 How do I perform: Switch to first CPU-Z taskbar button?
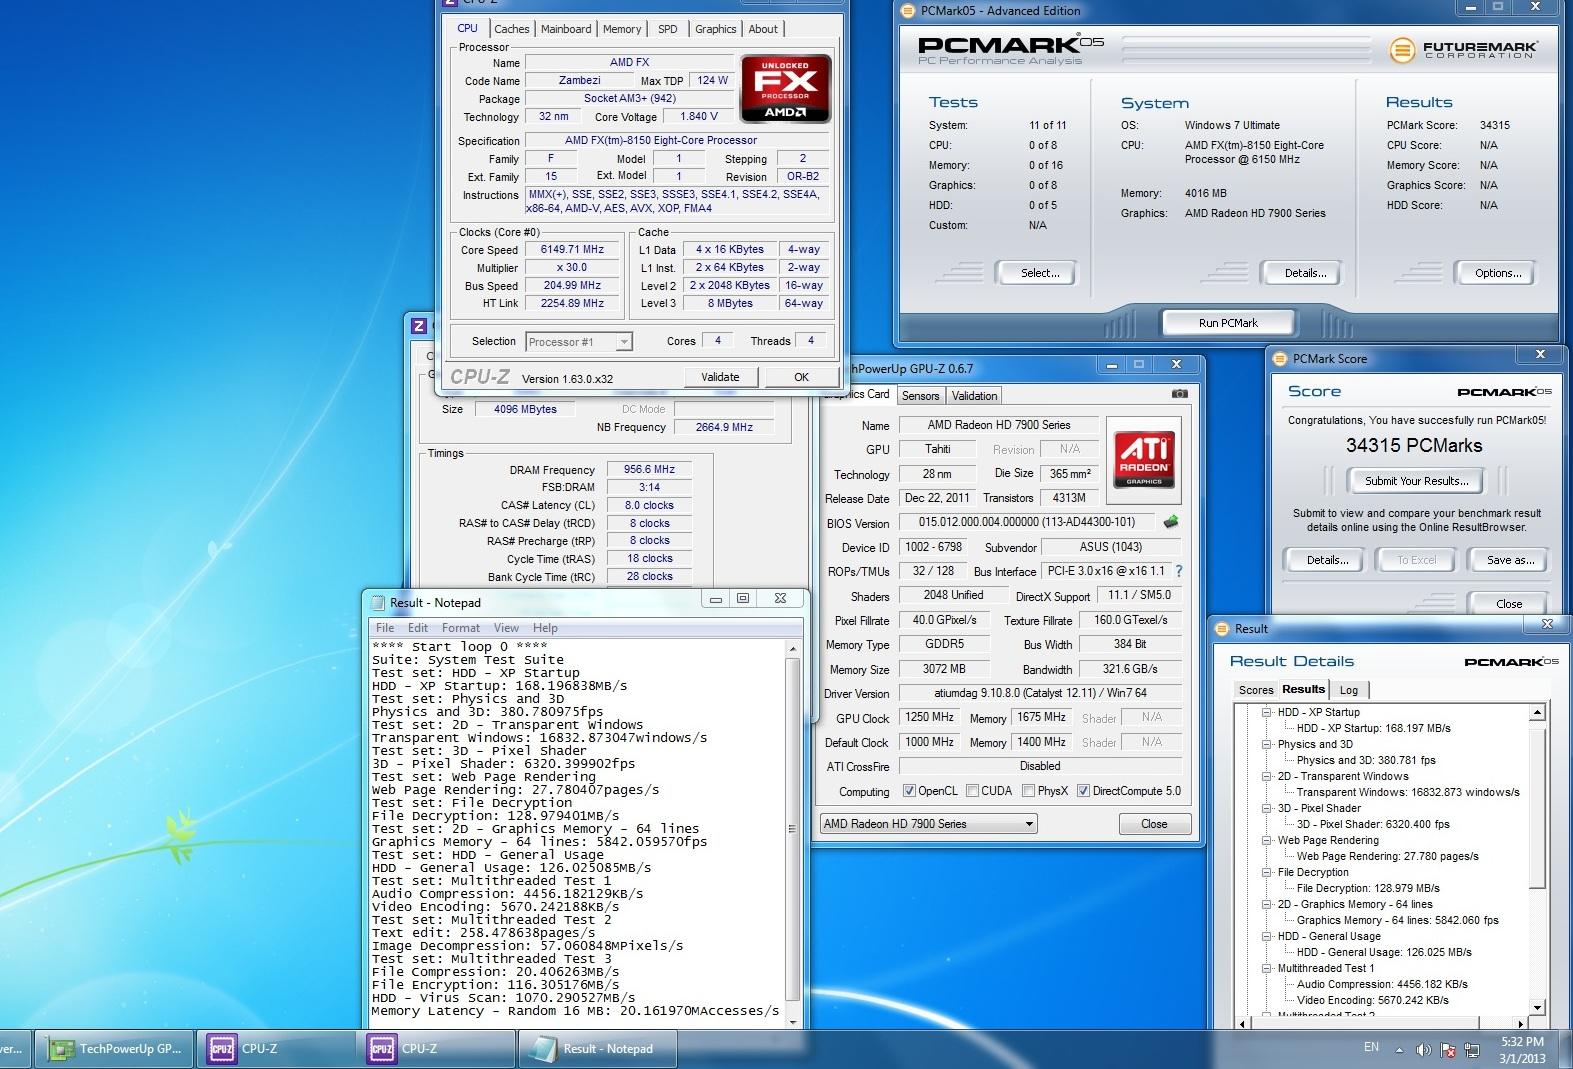click(275, 1049)
